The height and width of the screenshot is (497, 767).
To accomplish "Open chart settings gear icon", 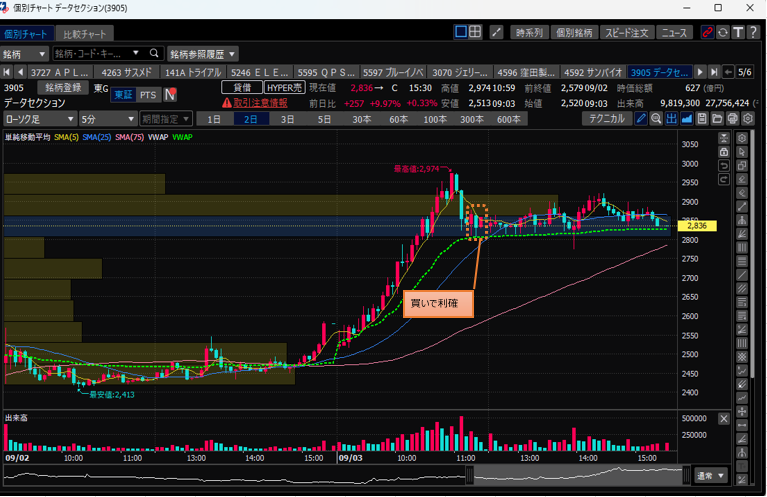I will tap(747, 119).
